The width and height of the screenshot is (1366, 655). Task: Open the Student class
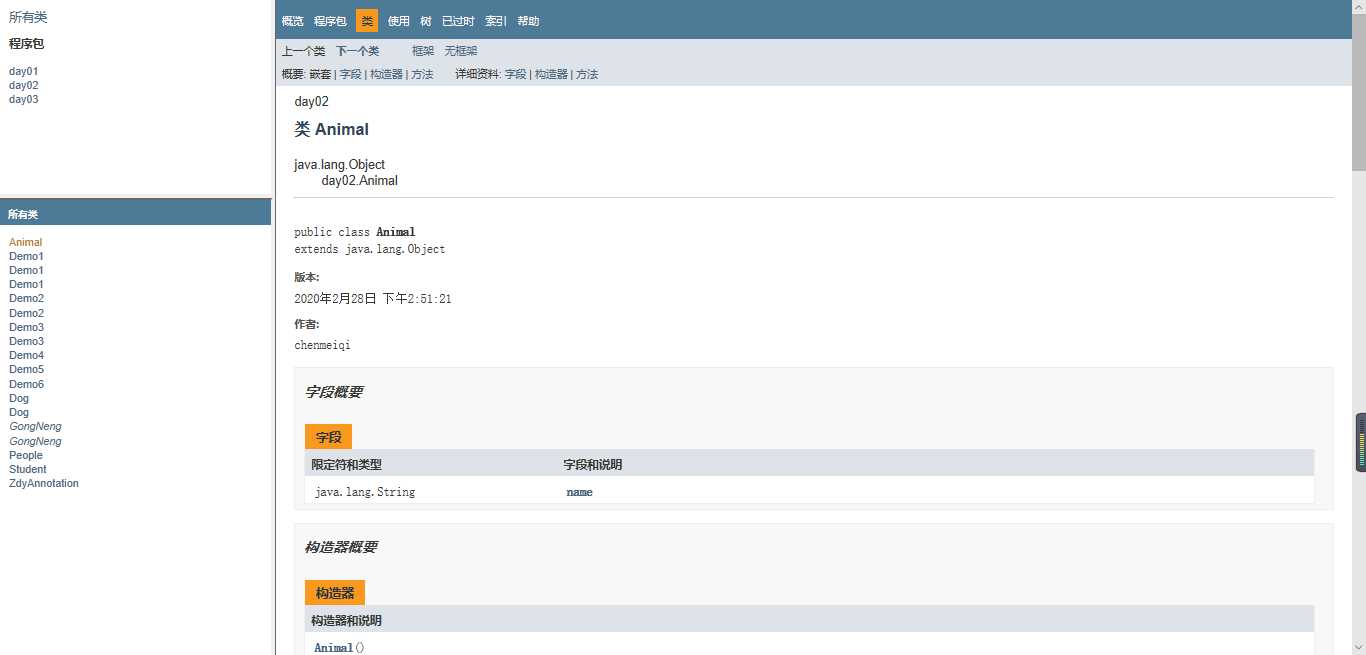tap(28, 469)
